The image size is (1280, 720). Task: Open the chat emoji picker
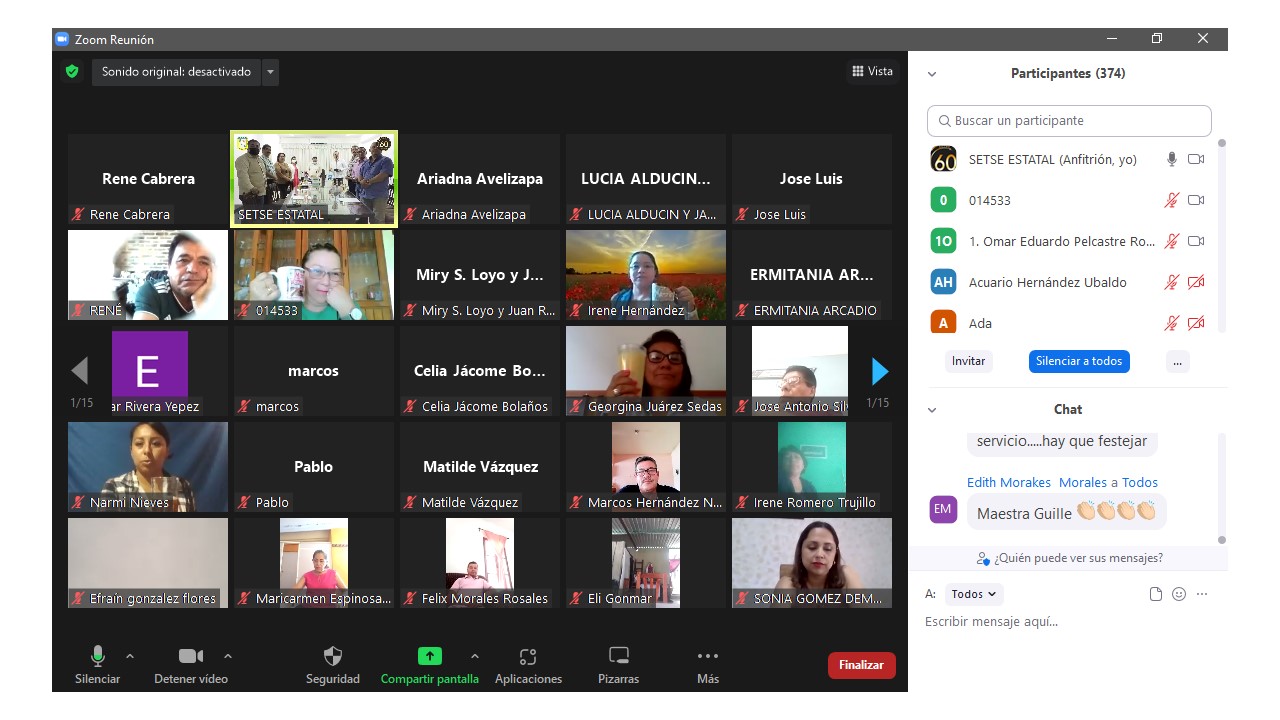pos(1179,594)
